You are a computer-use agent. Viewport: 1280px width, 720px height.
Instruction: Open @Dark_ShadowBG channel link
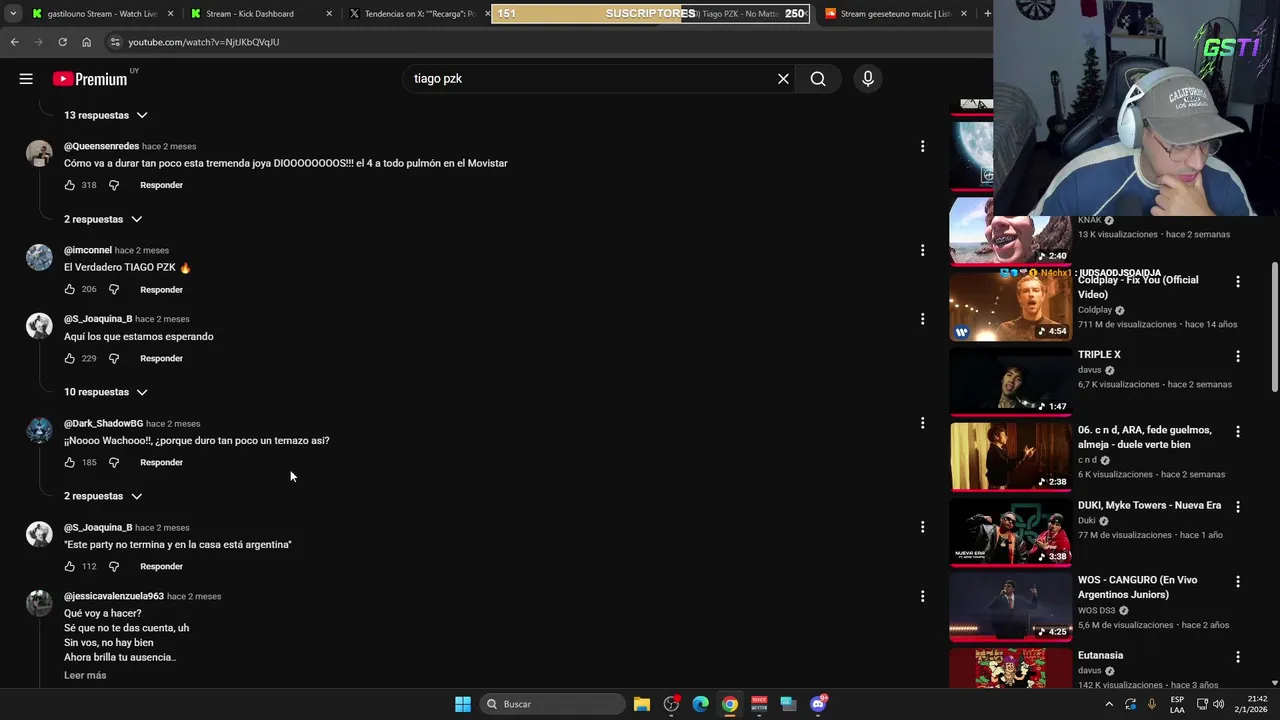(103, 423)
